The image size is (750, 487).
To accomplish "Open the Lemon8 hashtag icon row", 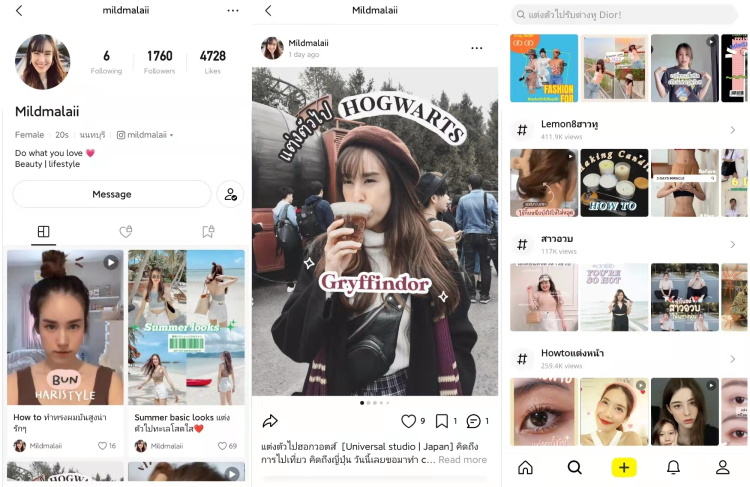I will pos(522,130).
